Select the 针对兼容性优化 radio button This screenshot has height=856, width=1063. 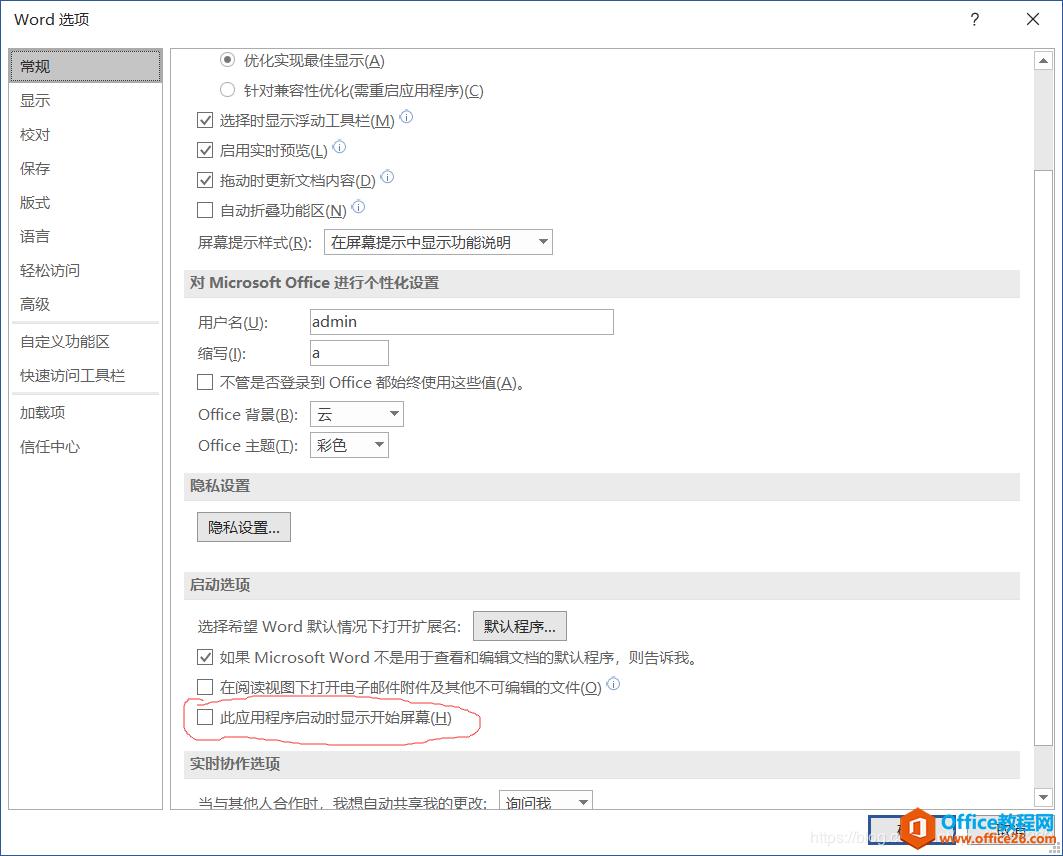pos(227,90)
